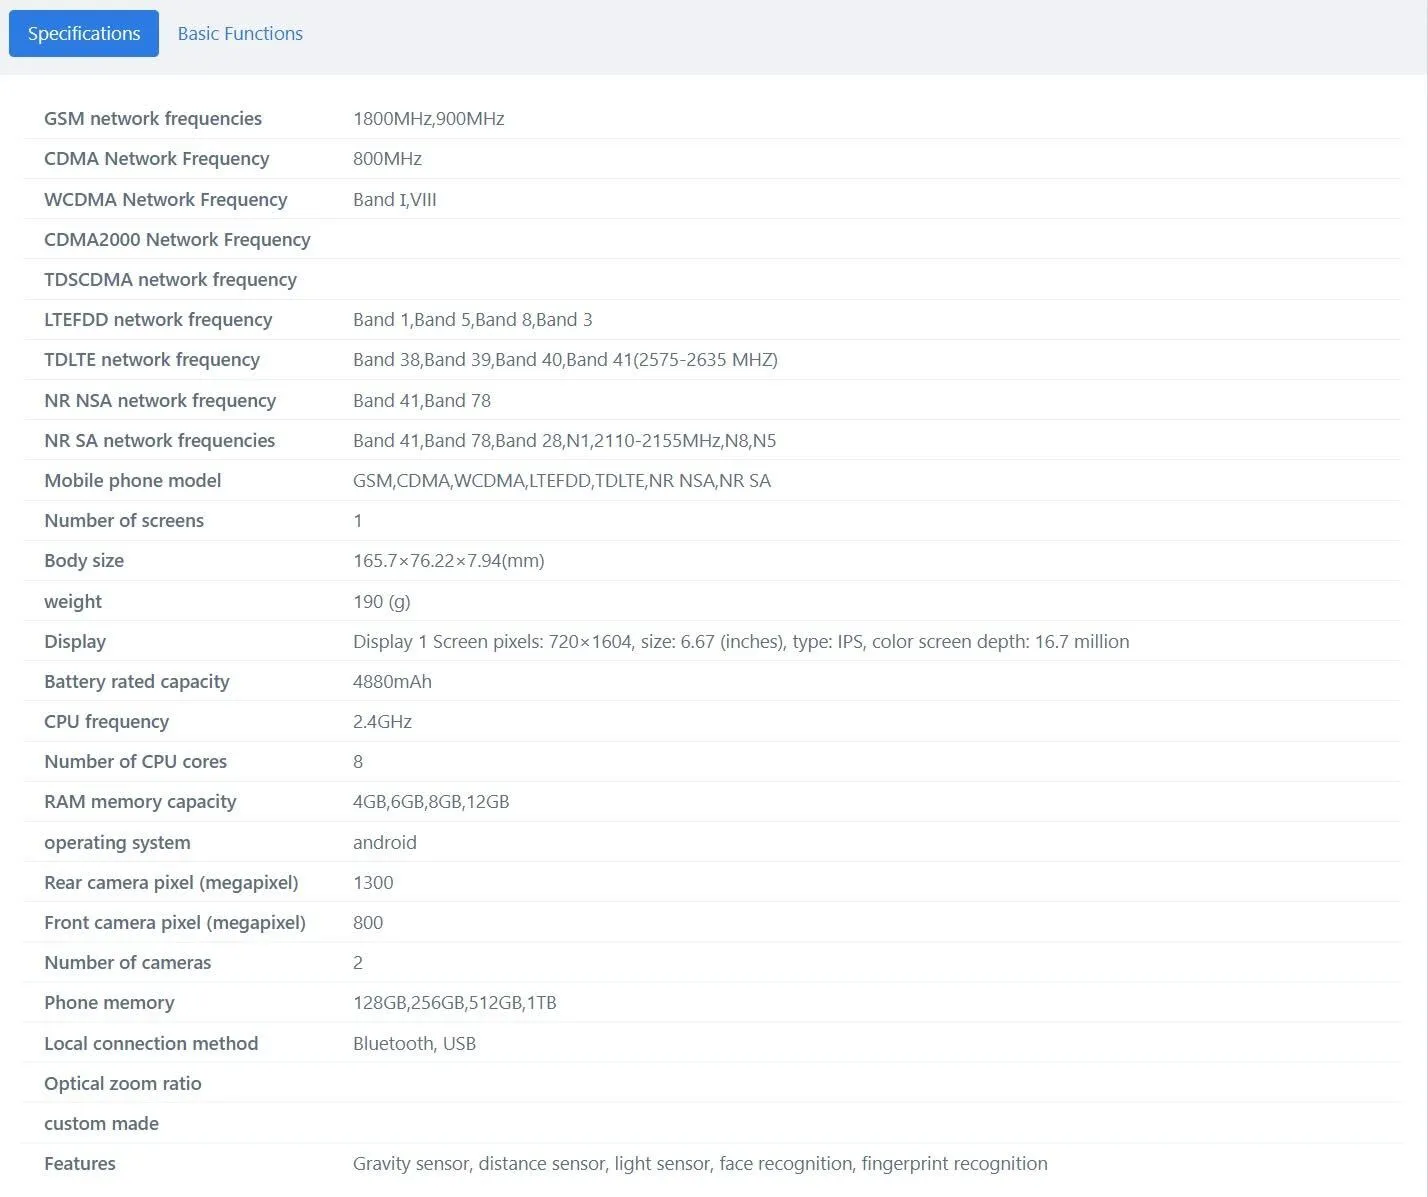Screen dimensions: 1428x1197
Task: Select the RAM memory capacity label
Action: coord(140,801)
